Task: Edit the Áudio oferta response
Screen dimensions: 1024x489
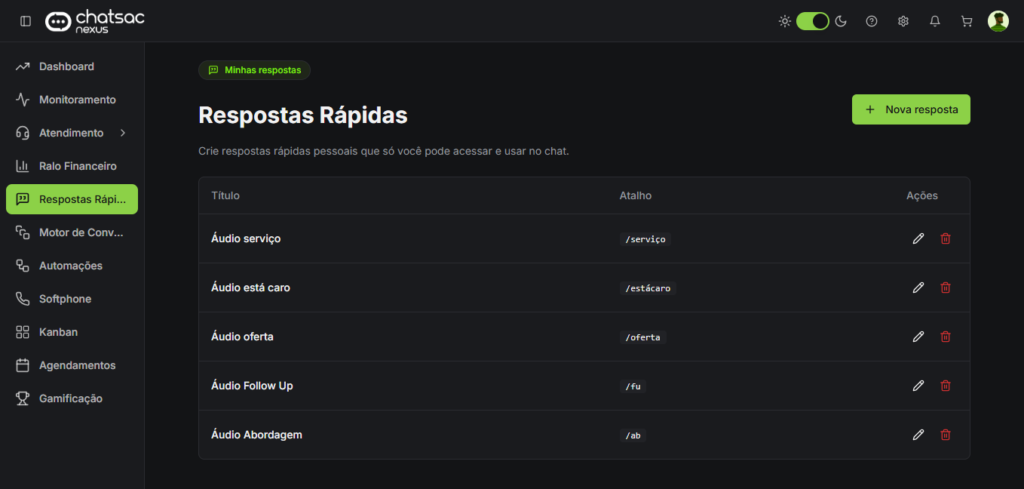Action: pyautogui.click(x=918, y=337)
